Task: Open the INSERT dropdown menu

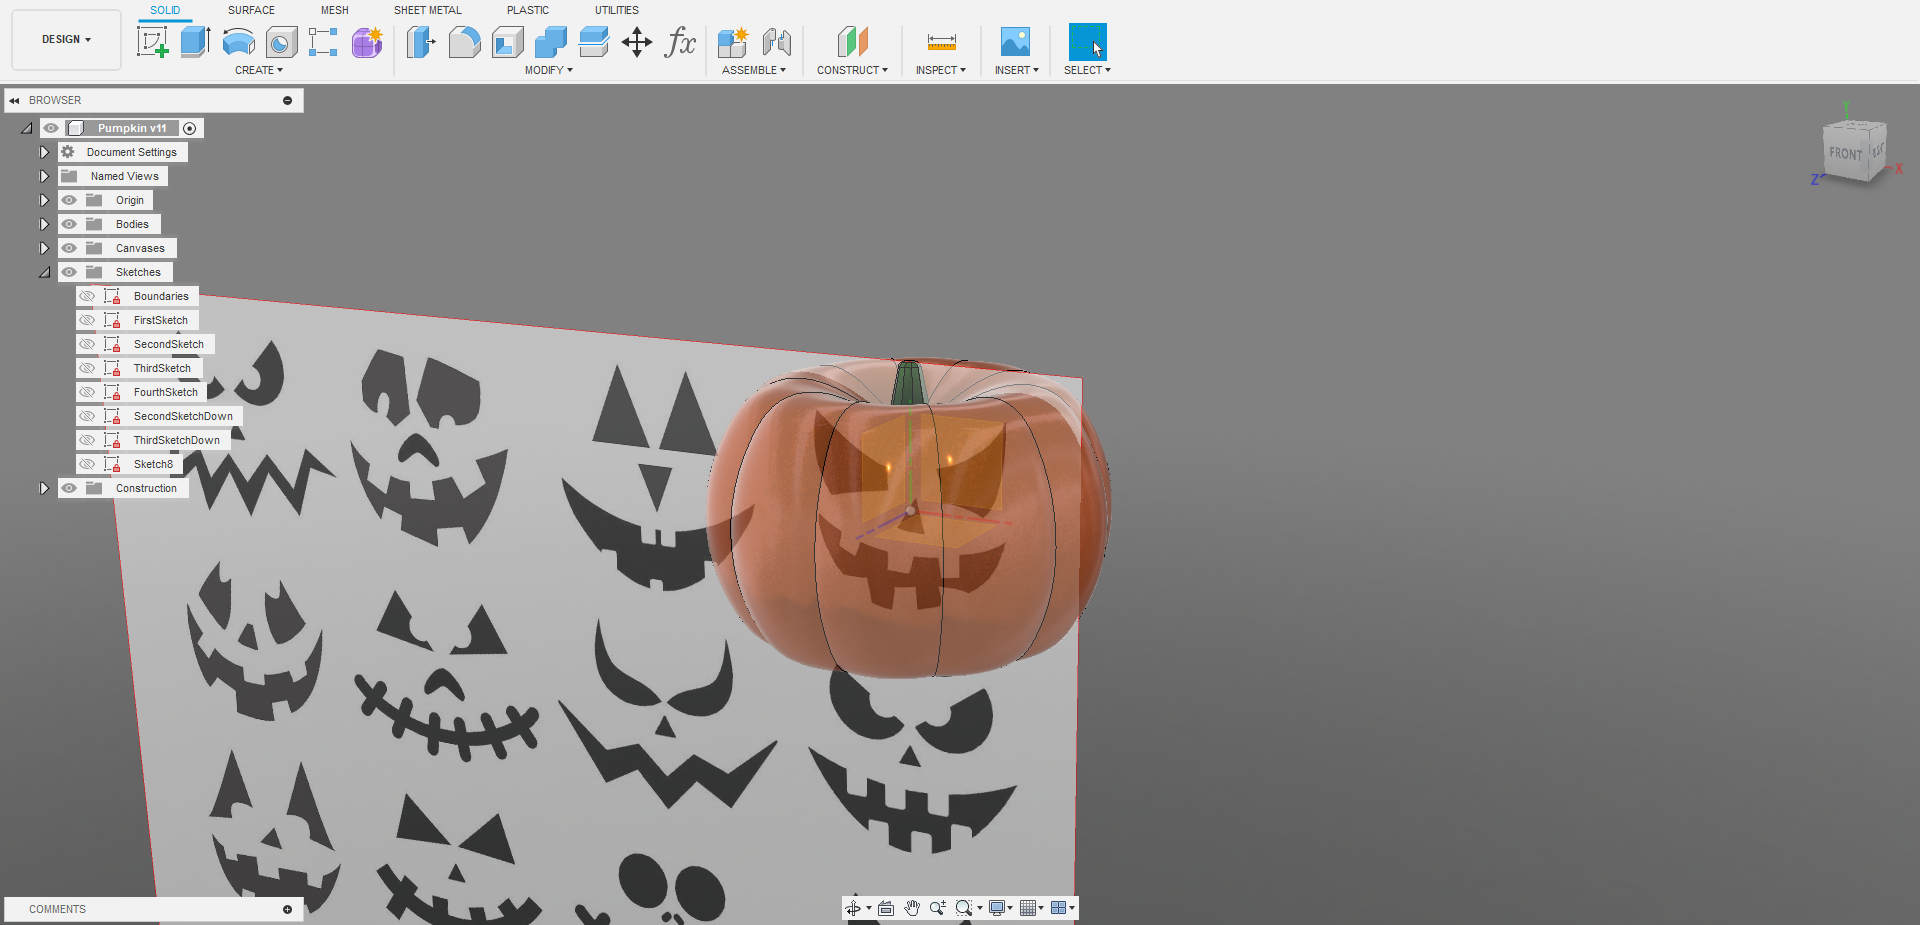Action: click(1017, 70)
